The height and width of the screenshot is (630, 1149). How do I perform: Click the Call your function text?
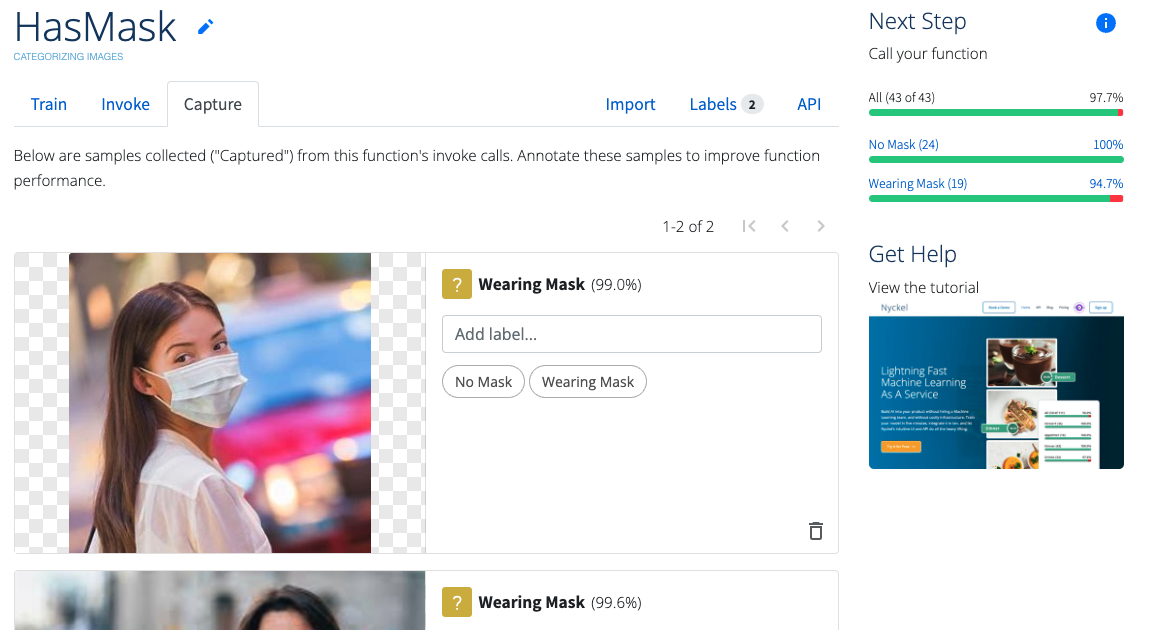[928, 53]
